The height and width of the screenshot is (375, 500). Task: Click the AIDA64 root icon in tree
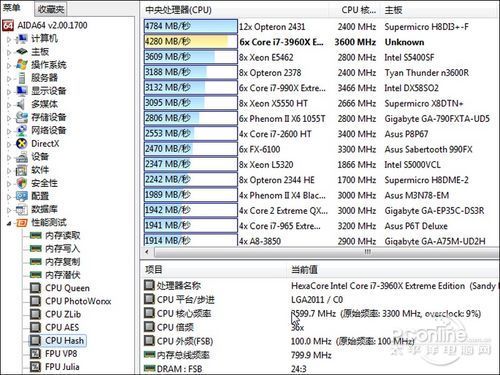click(8, 26)
